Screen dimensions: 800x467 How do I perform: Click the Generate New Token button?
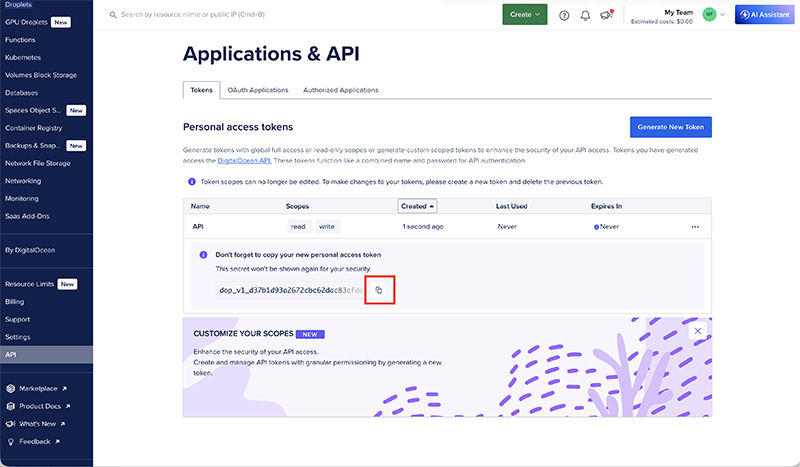[670, 127]
